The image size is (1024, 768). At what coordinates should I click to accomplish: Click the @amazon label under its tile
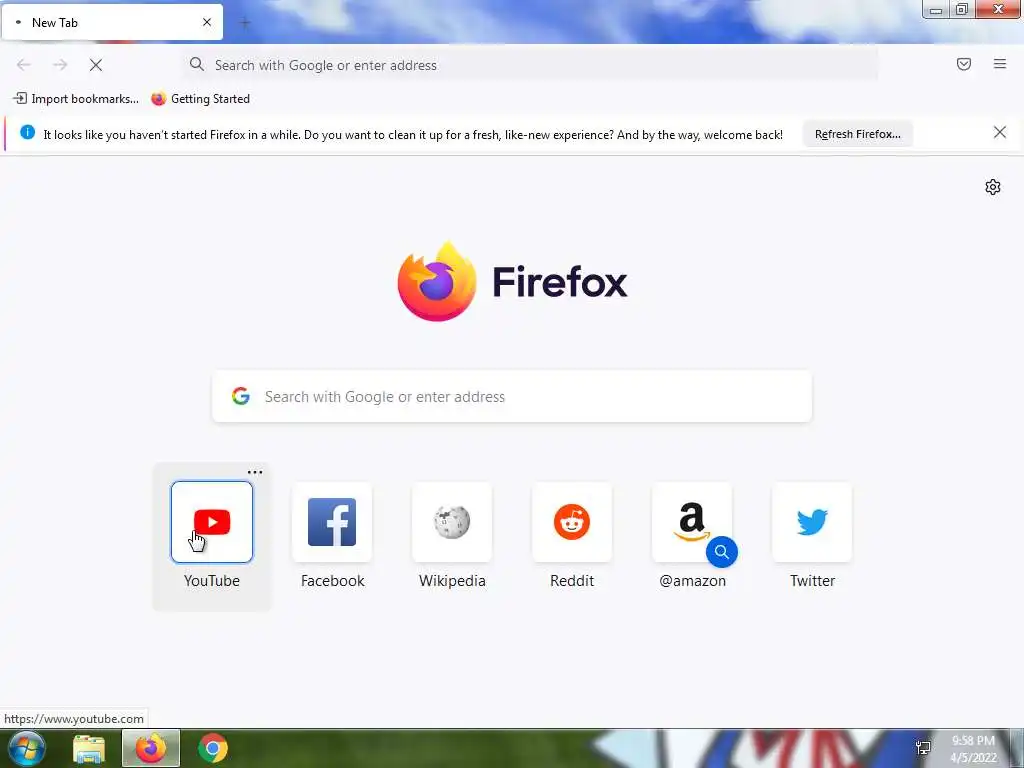click(x=692, y=581)
